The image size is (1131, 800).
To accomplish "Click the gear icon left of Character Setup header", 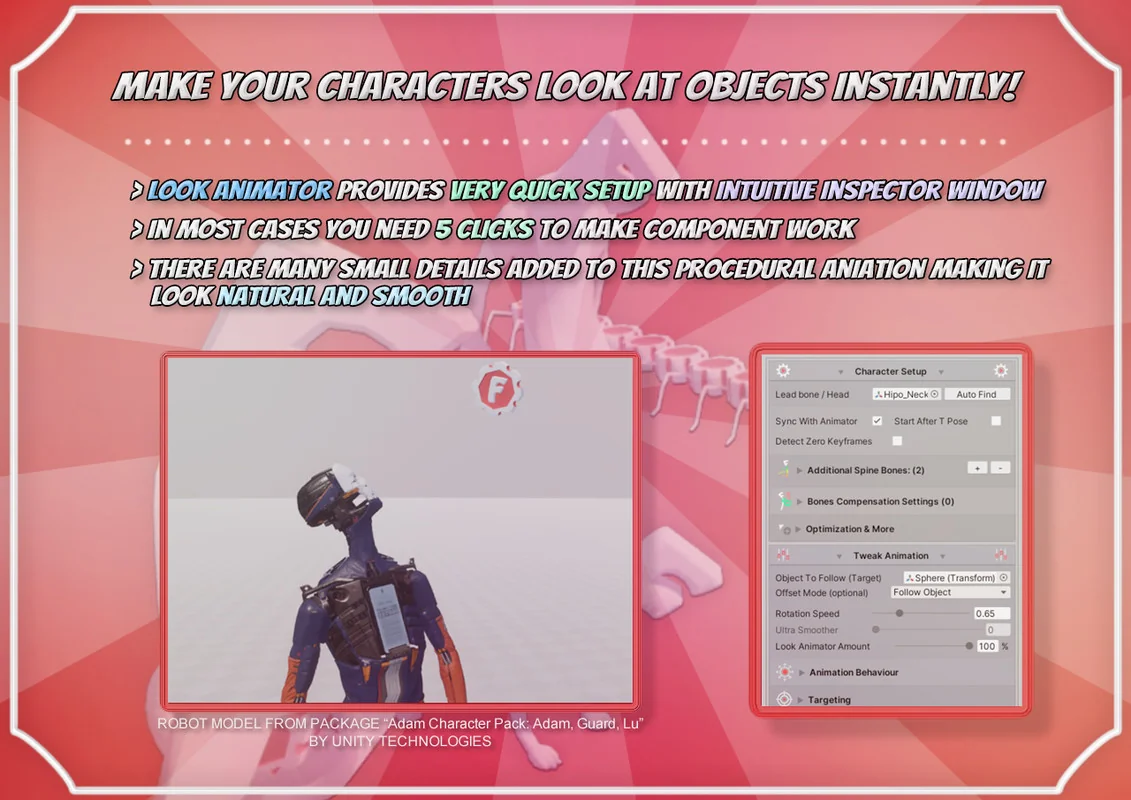I will click(x=784, y=371).
